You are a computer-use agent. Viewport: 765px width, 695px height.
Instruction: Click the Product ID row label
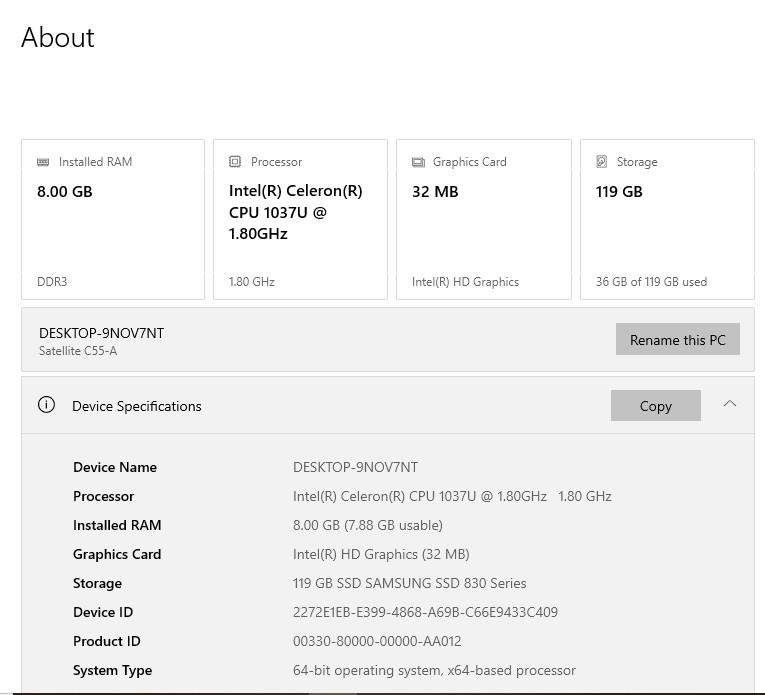(107, 641)
